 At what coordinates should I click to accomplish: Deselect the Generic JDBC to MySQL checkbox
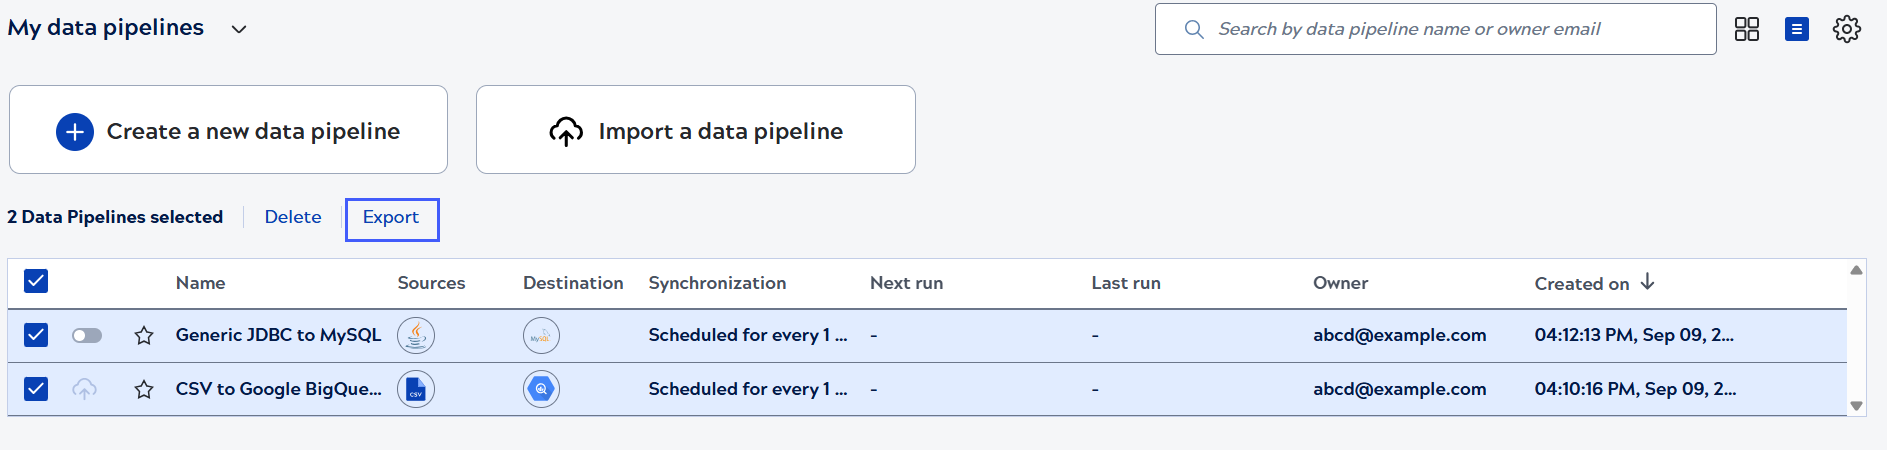pyautogui.click(x=36, y=335)
